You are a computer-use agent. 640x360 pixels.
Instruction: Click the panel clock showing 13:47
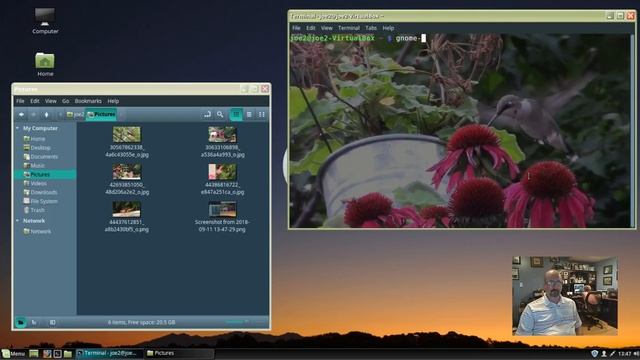pyautogui.click(x=624, y=353)
